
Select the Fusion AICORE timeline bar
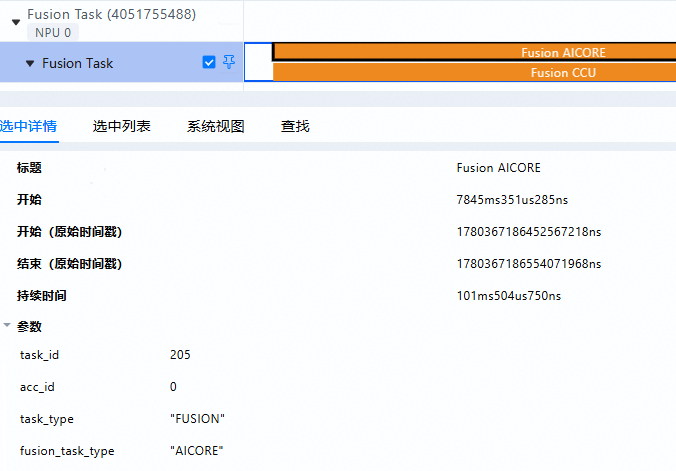pos(474,52)
